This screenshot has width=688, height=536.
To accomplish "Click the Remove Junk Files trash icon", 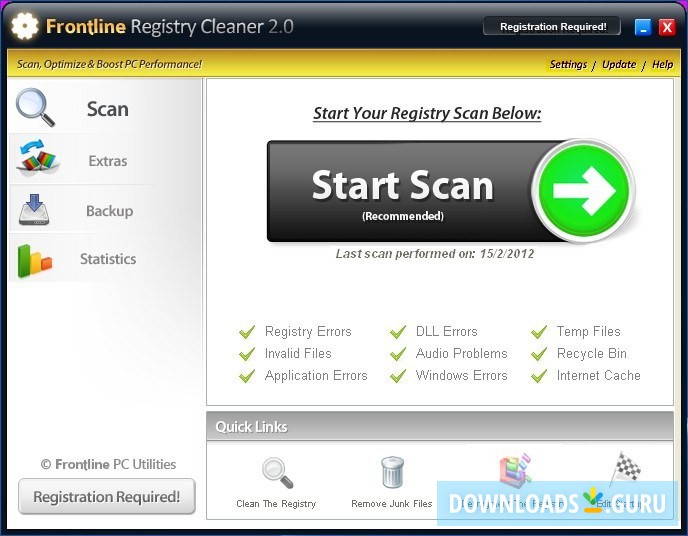I will (x=392, y=472).
